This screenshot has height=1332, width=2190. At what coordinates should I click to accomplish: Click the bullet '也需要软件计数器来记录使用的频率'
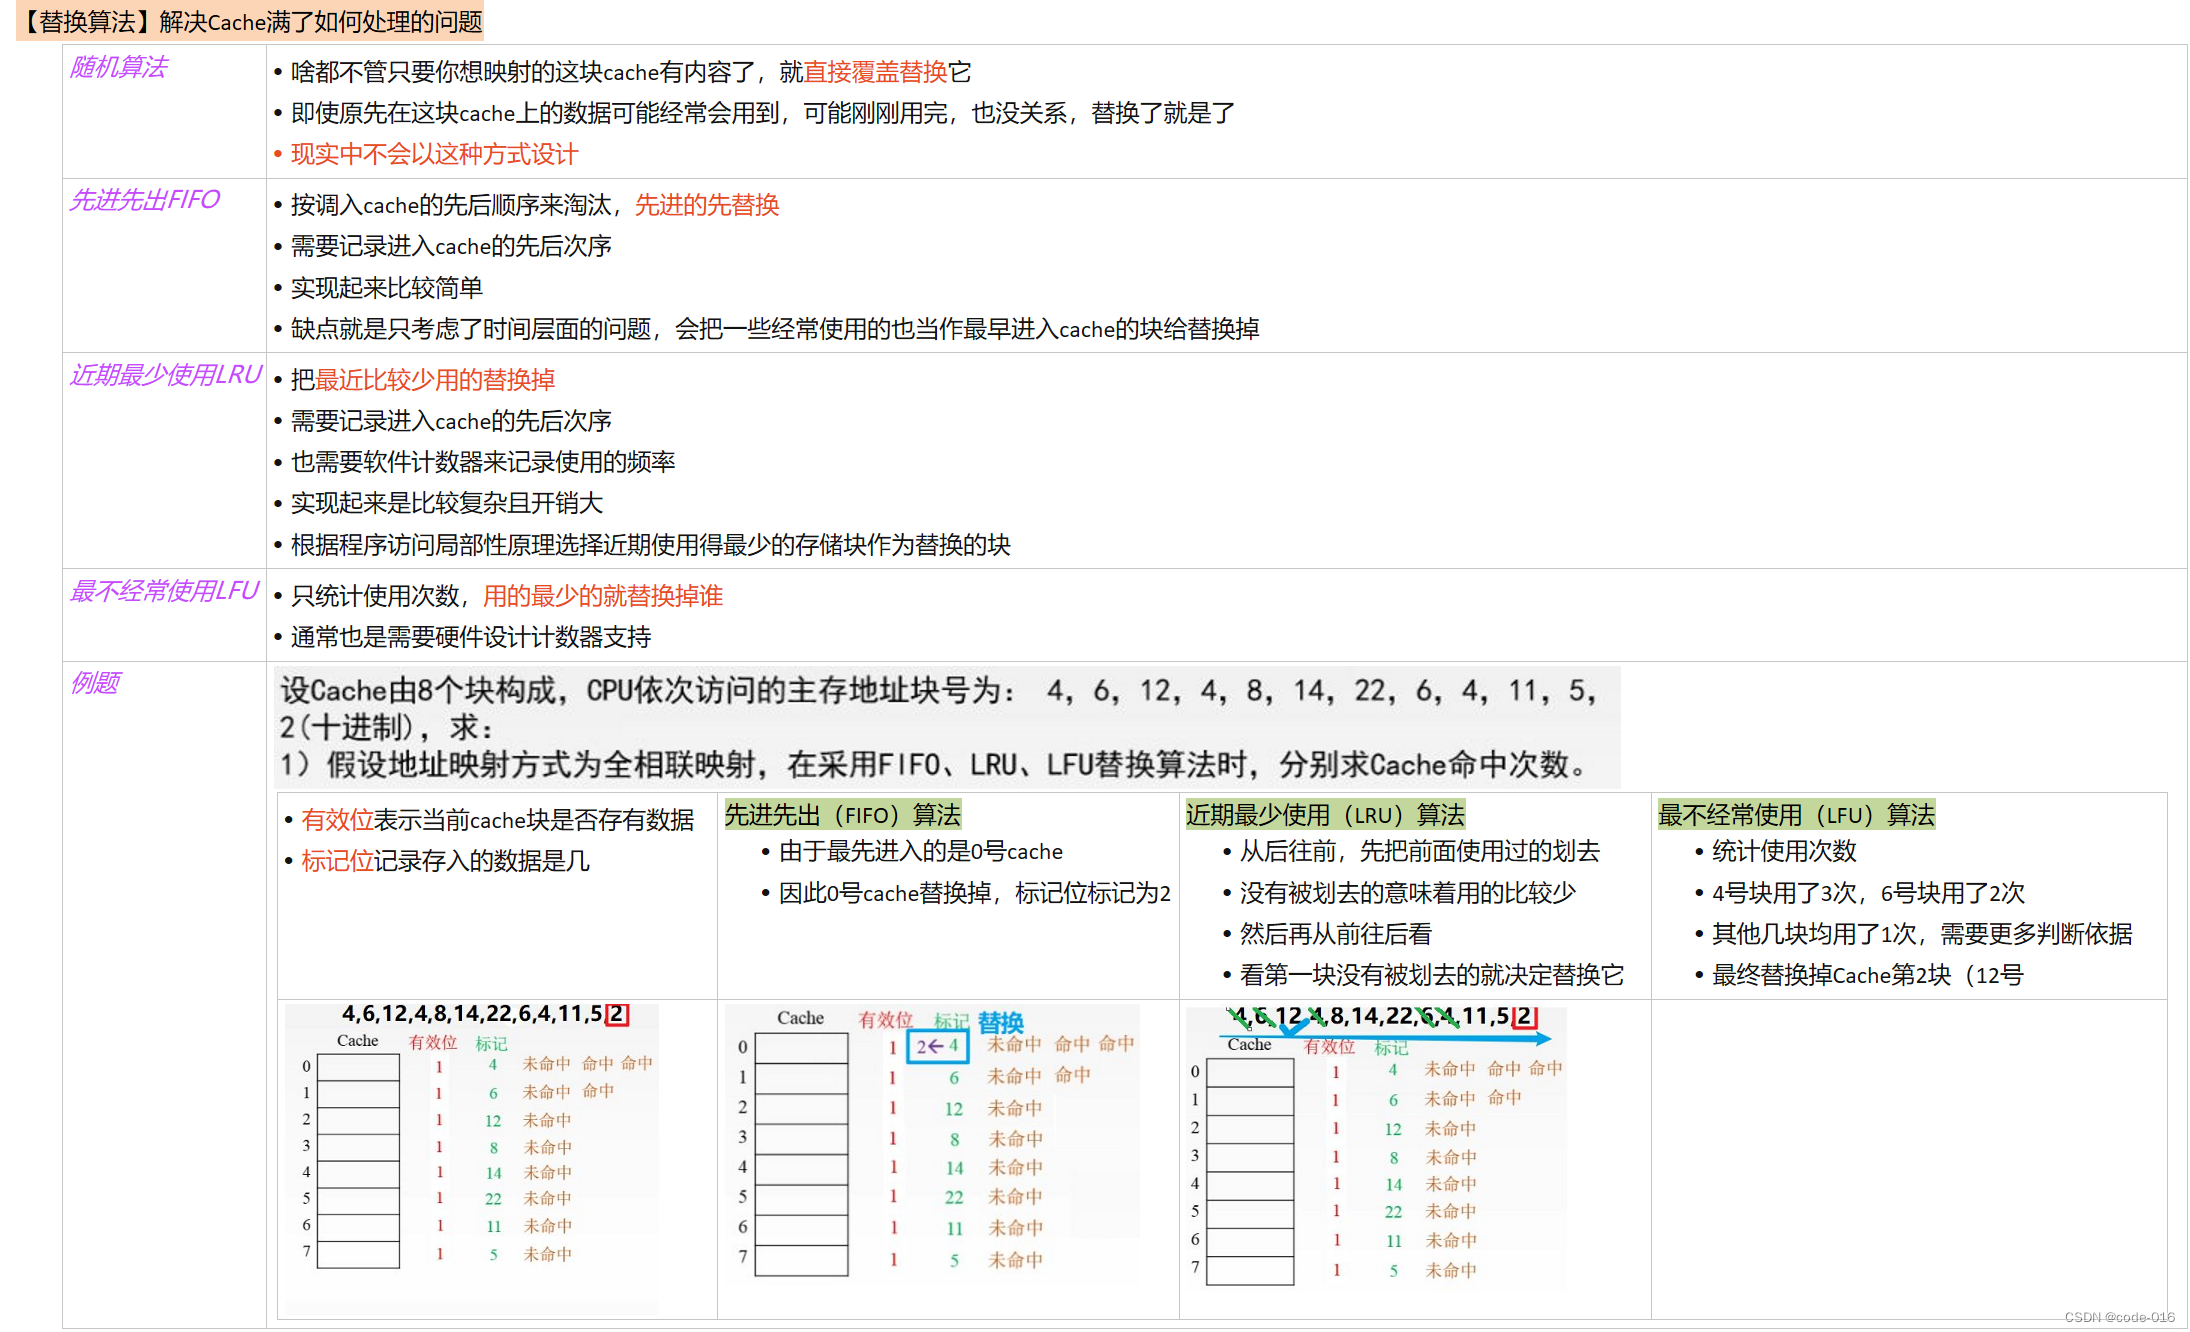click(482, 462)
